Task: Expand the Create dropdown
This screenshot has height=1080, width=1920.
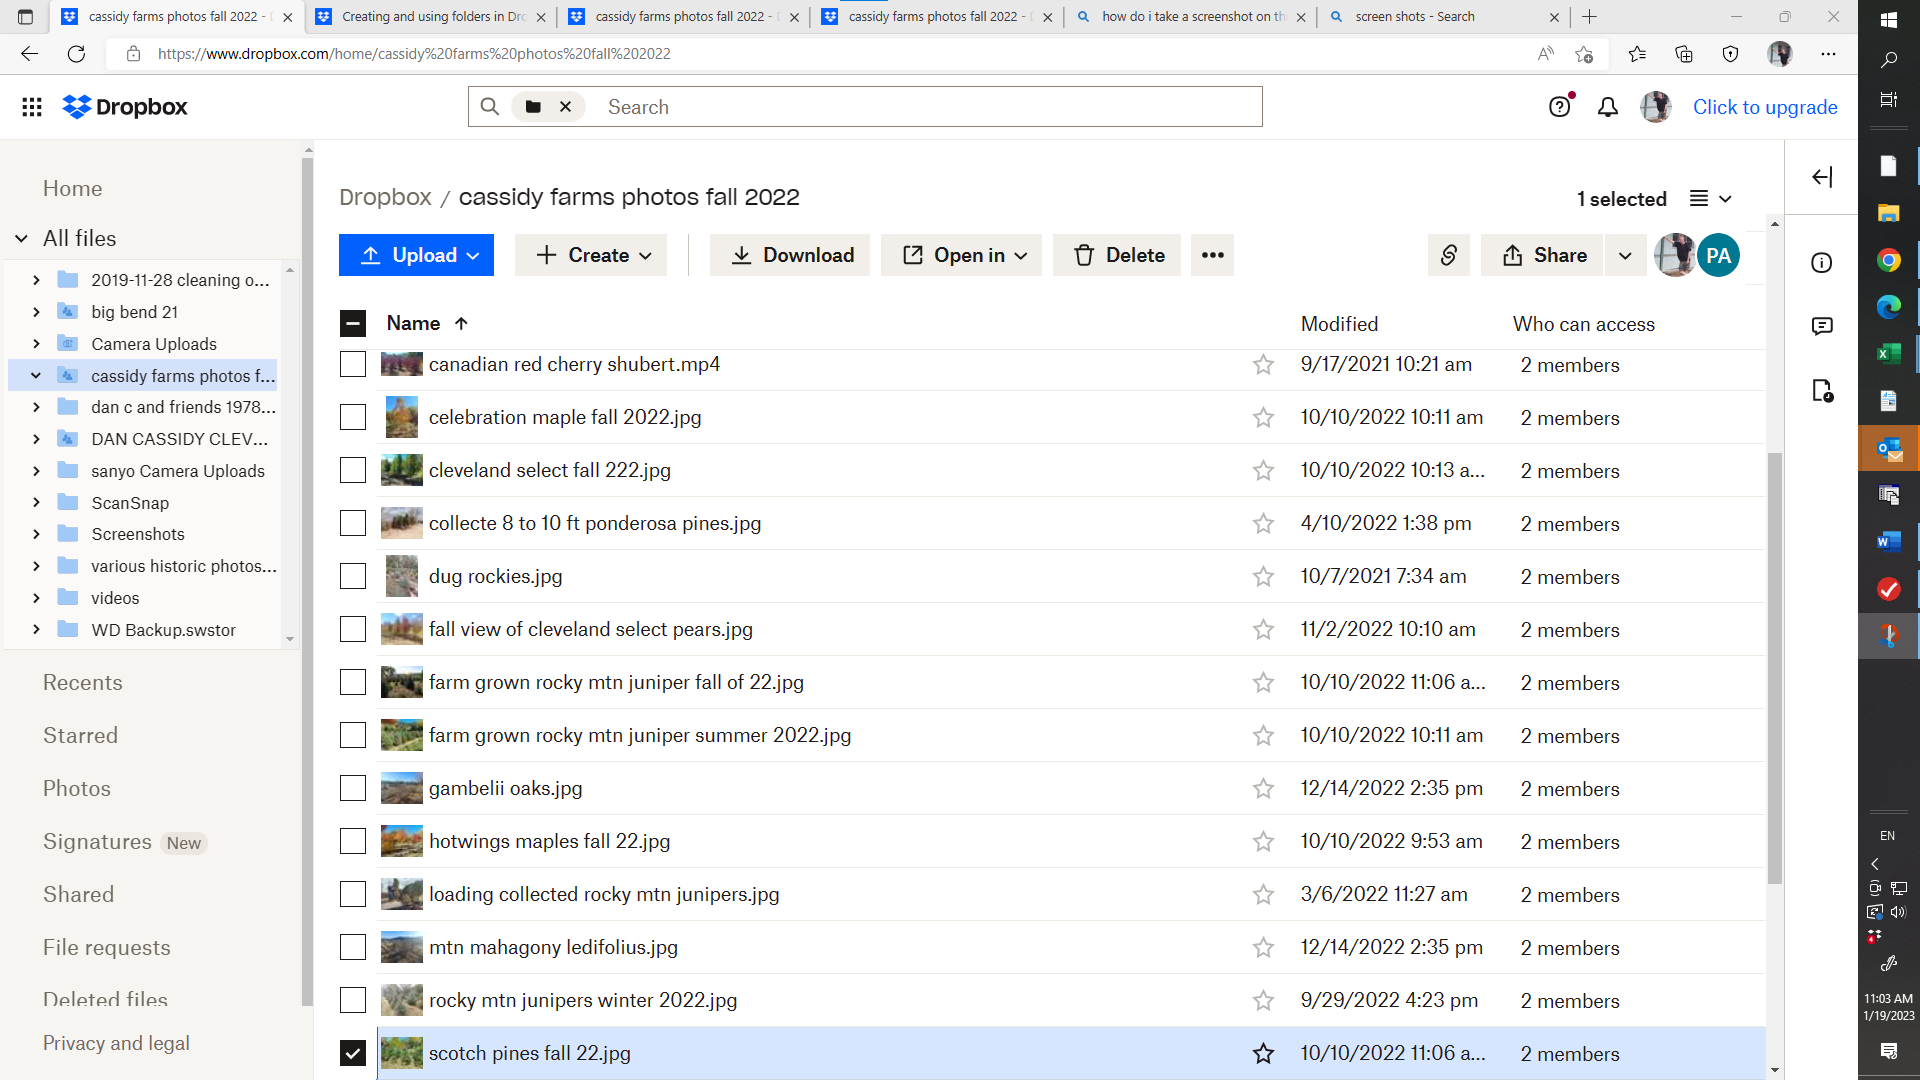Action: click(x=591, y=255)
